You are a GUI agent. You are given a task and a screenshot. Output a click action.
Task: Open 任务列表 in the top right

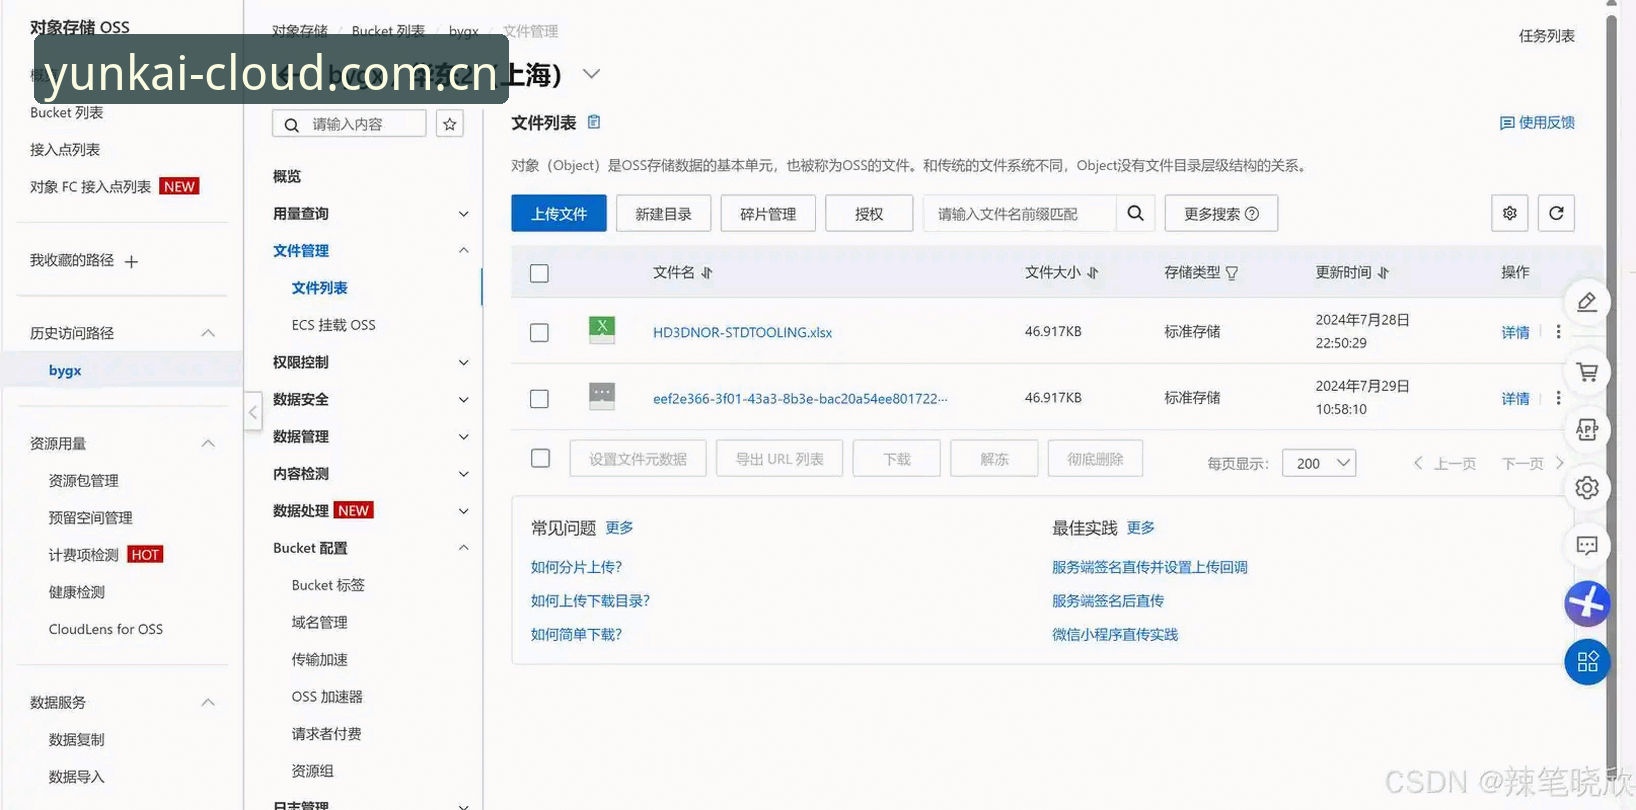pos(1547,36)
